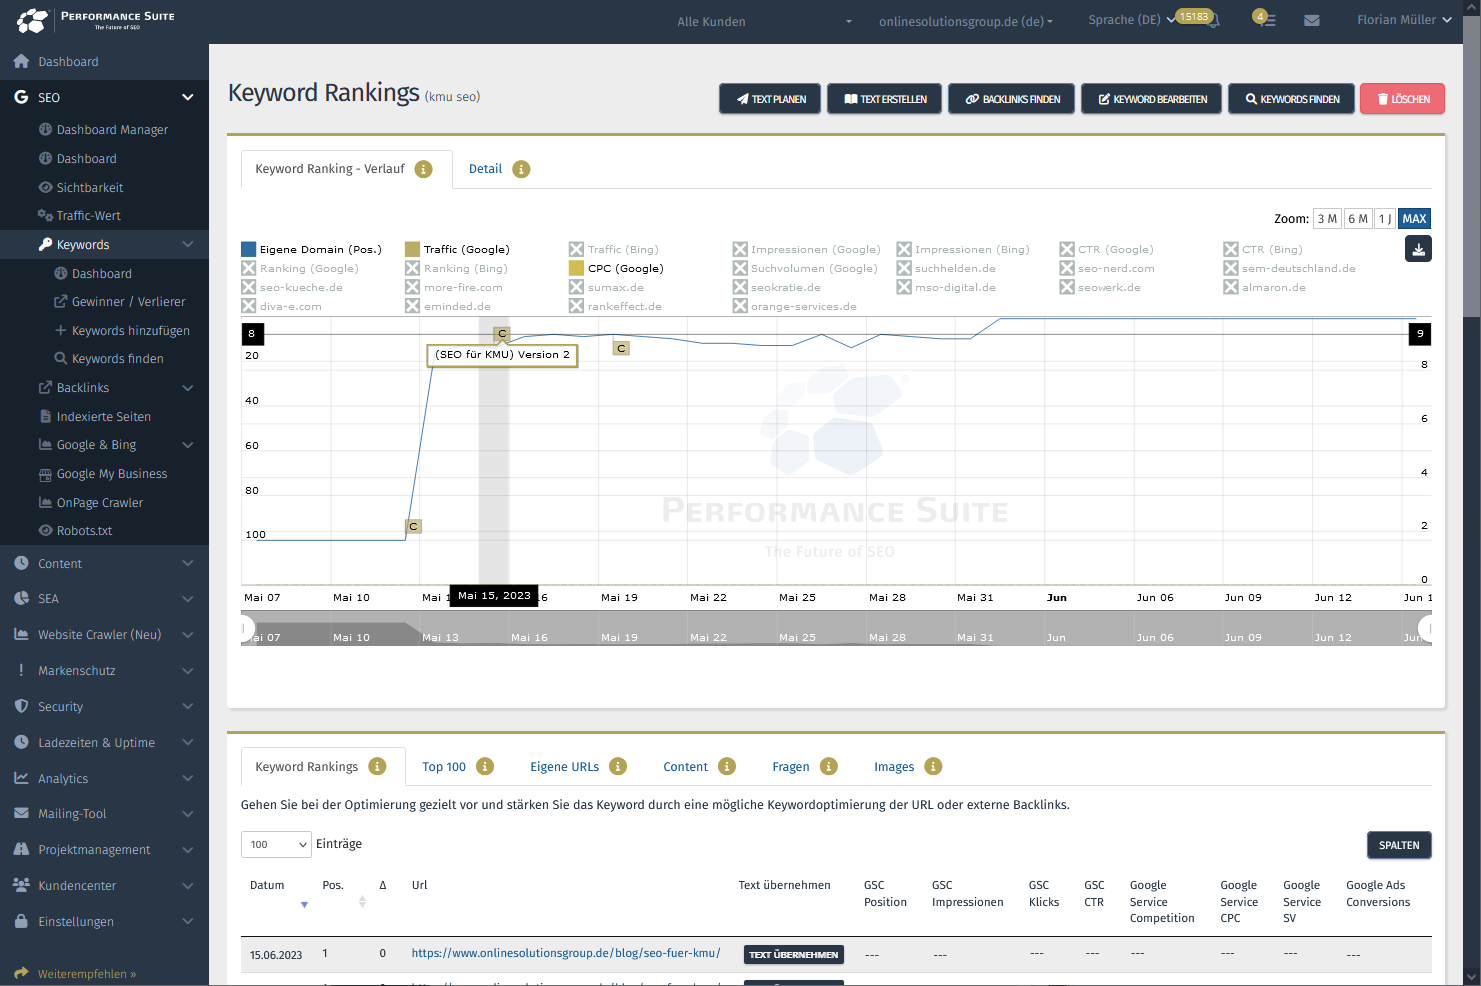Click the TEXT PLANEN button
1481x986 pixels.
point(770,99)
